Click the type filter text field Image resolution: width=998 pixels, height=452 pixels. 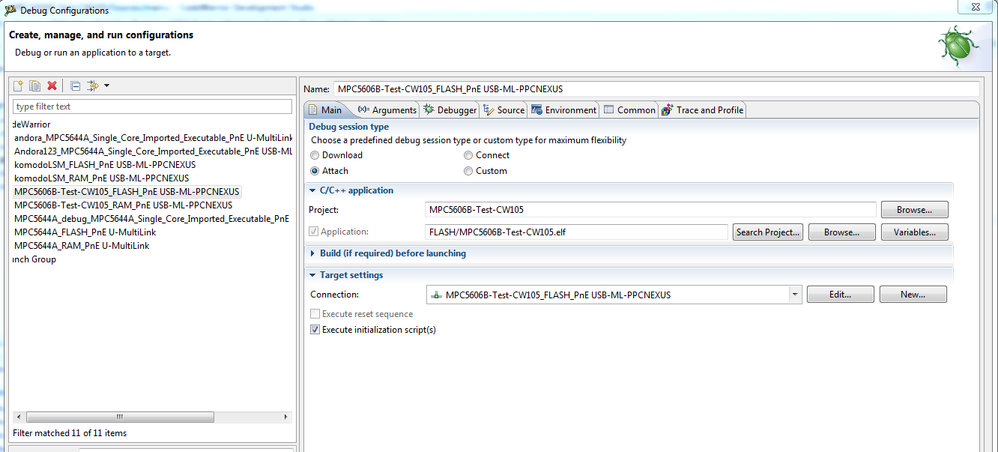pos(150,106)
